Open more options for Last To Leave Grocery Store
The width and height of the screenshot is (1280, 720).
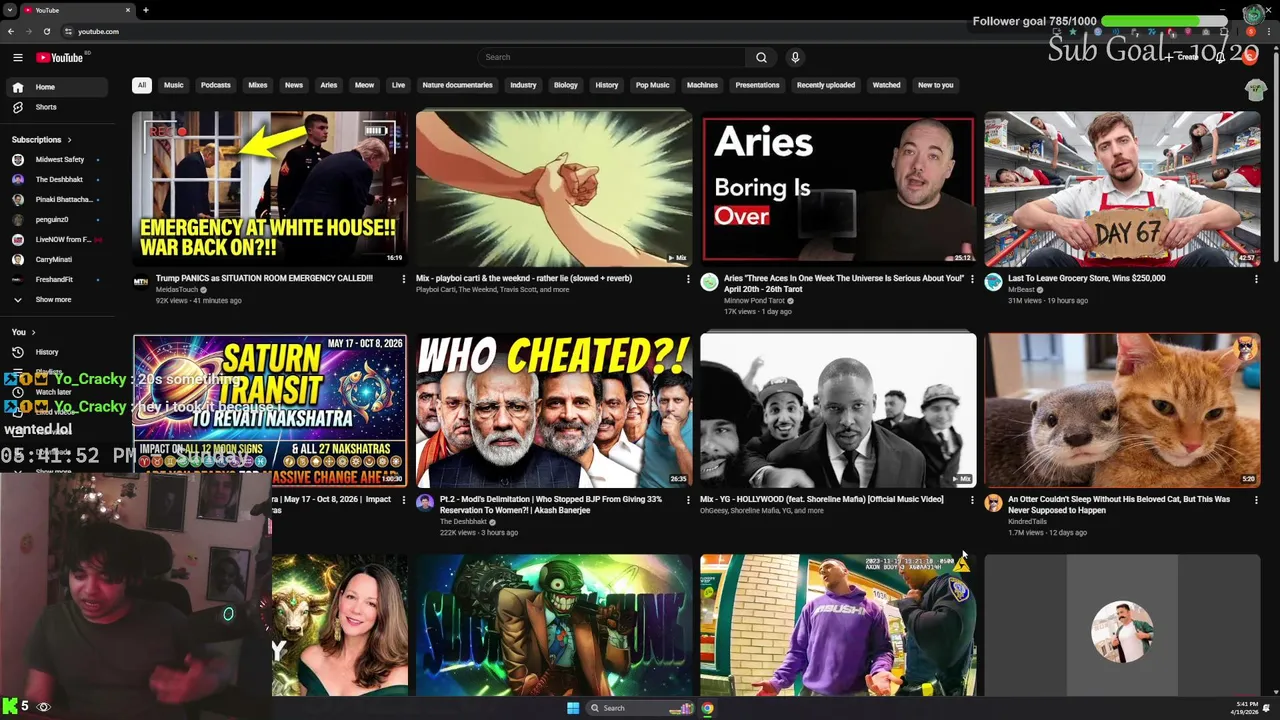click(1256, 279)
